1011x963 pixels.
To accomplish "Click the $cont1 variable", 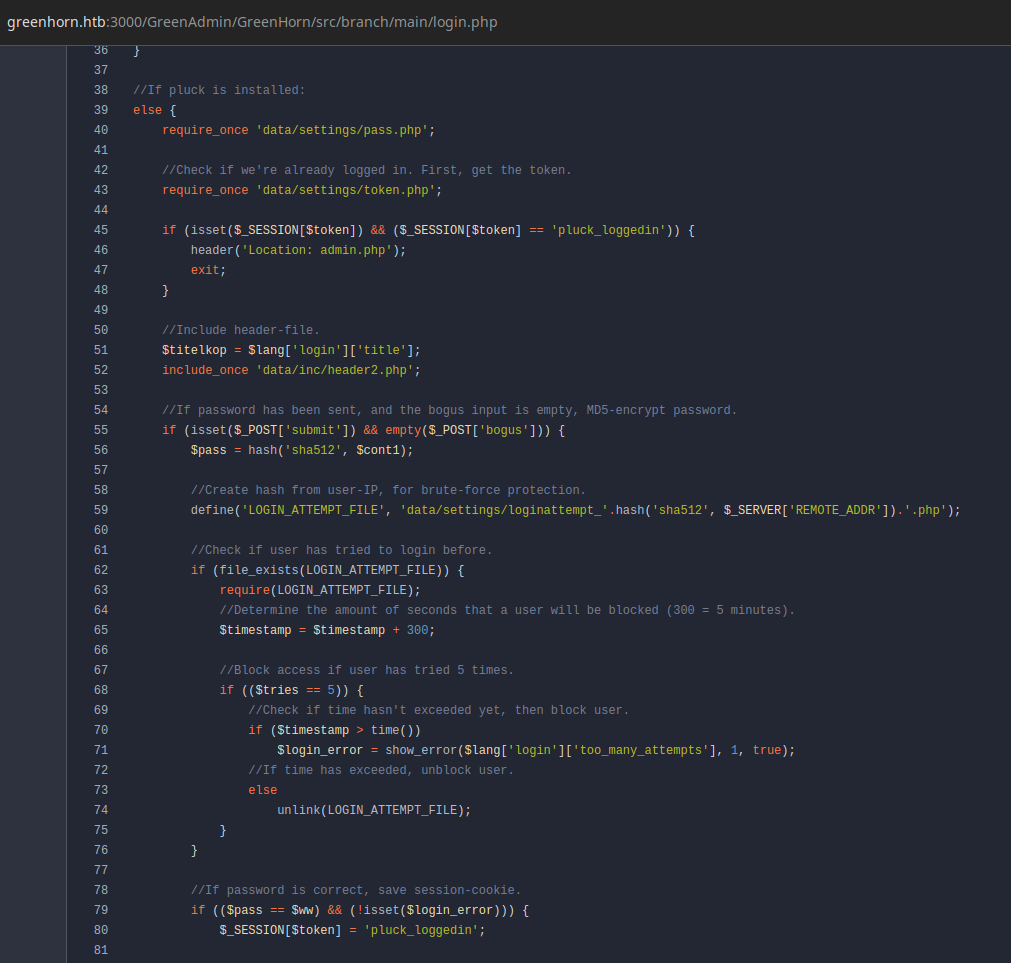I will pyautogui.click(x=378, y=450).
